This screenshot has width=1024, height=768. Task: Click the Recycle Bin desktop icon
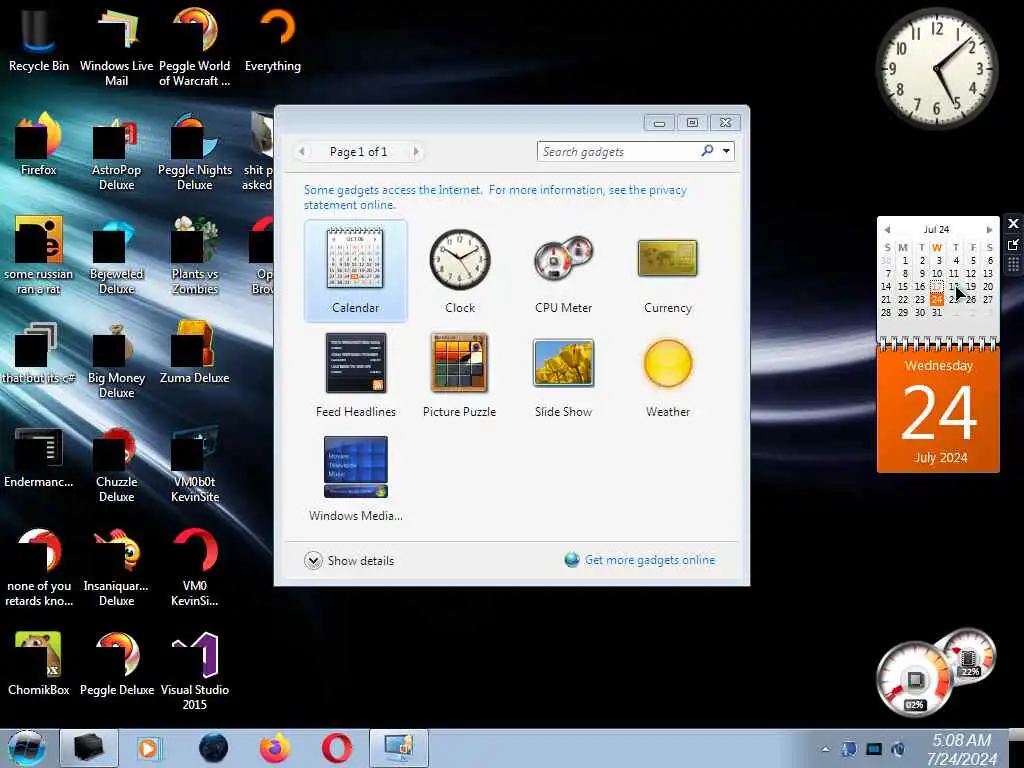coord(39,39)
